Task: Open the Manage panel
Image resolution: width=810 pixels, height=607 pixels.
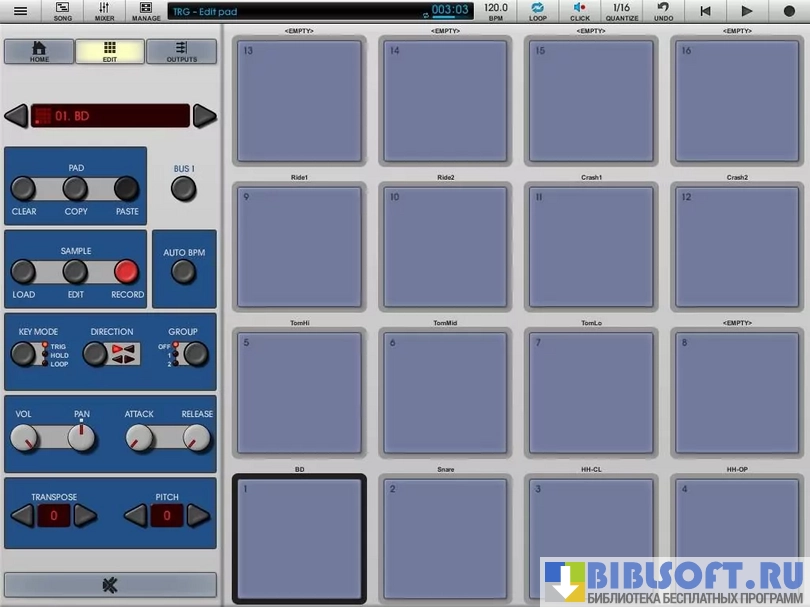Action: [x=146, y=11]
